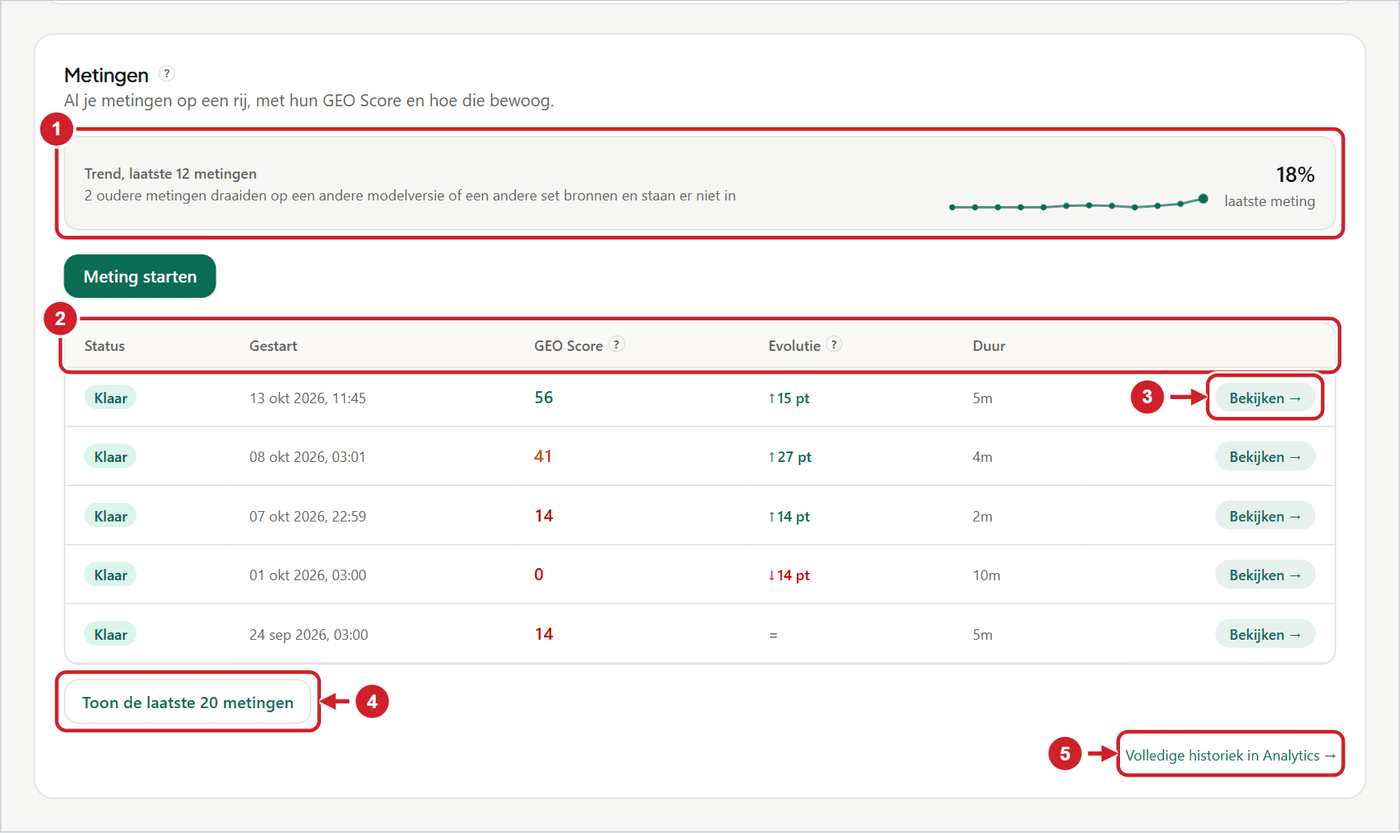Click the red downward 14 pt evolution value
Image resolution: width=1400 pixels, height=833 pixels.
(x=788, y=575)
